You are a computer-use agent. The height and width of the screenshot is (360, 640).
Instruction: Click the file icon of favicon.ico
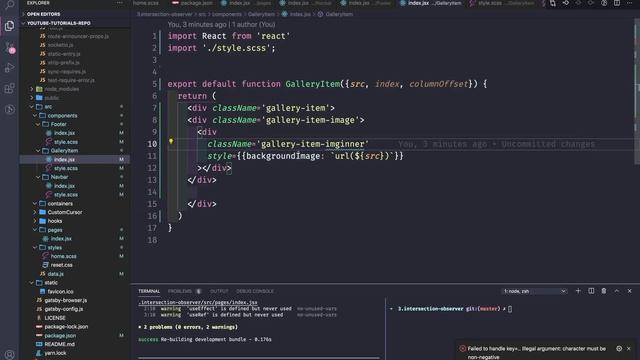pos(42,291)
